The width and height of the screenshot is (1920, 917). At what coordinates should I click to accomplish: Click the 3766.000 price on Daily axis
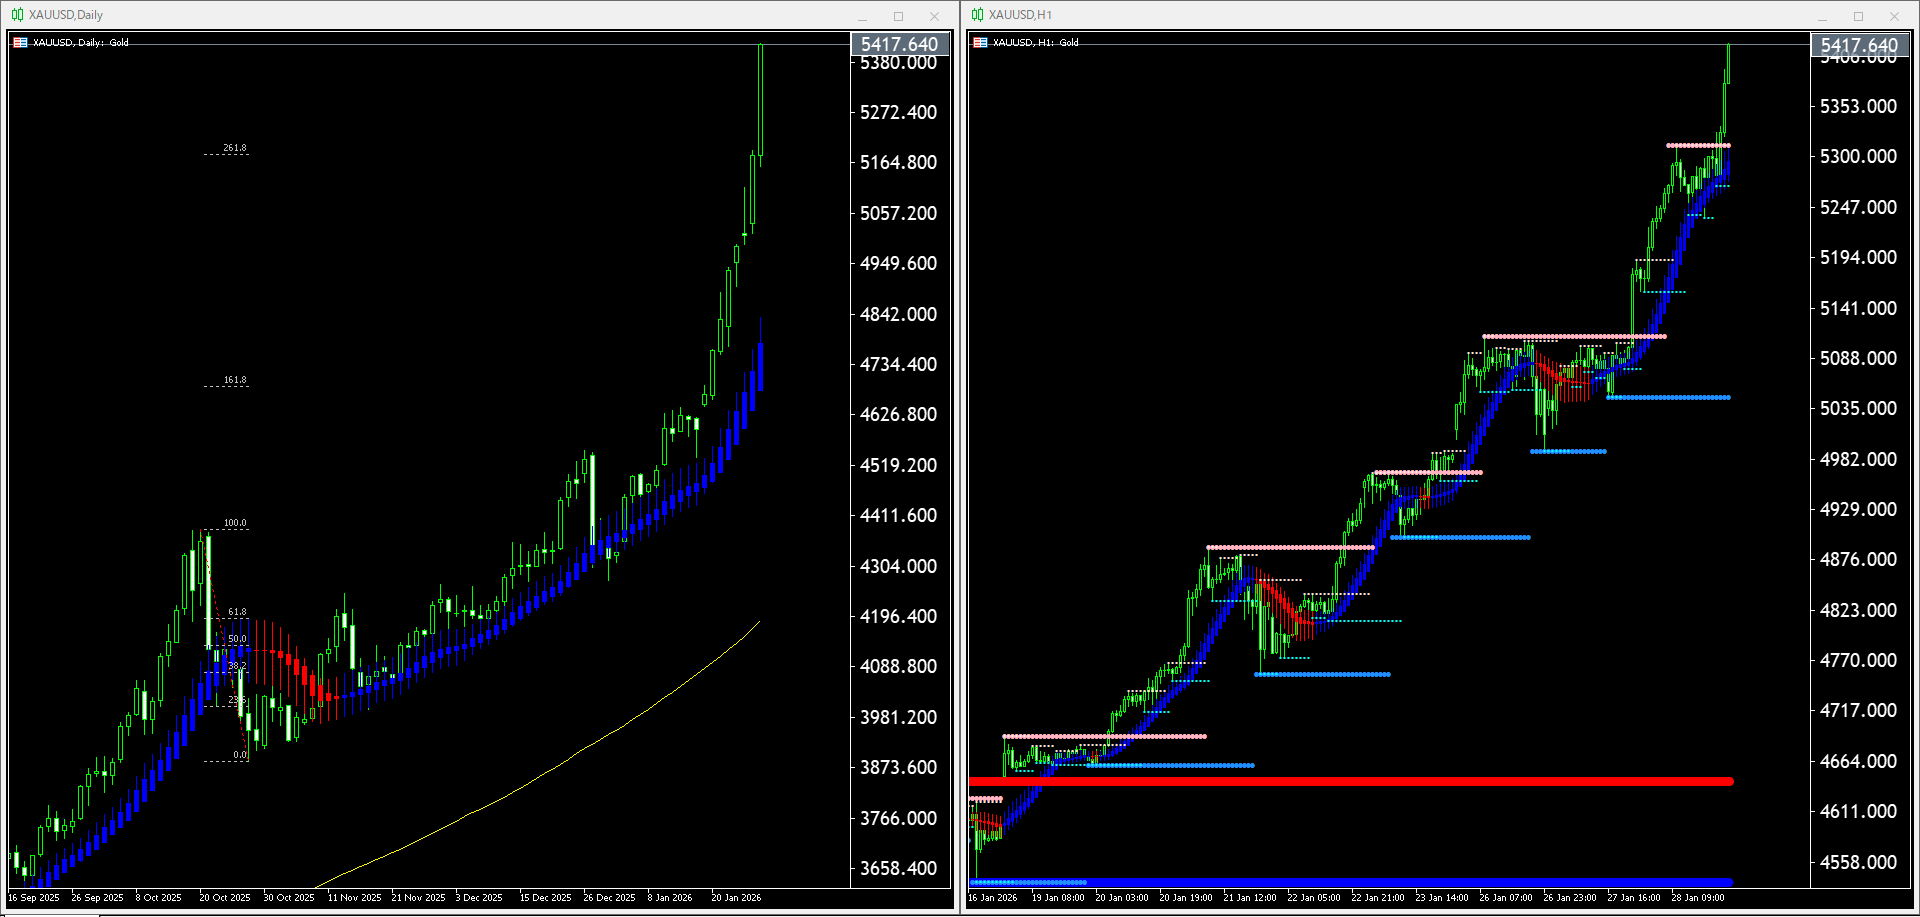[x=899, y=819]
